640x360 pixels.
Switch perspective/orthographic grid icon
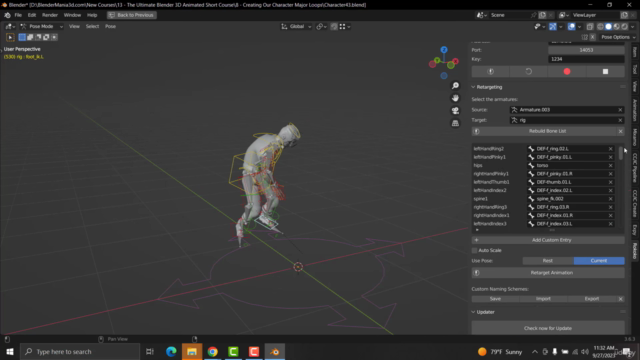(x=455, y=123)
